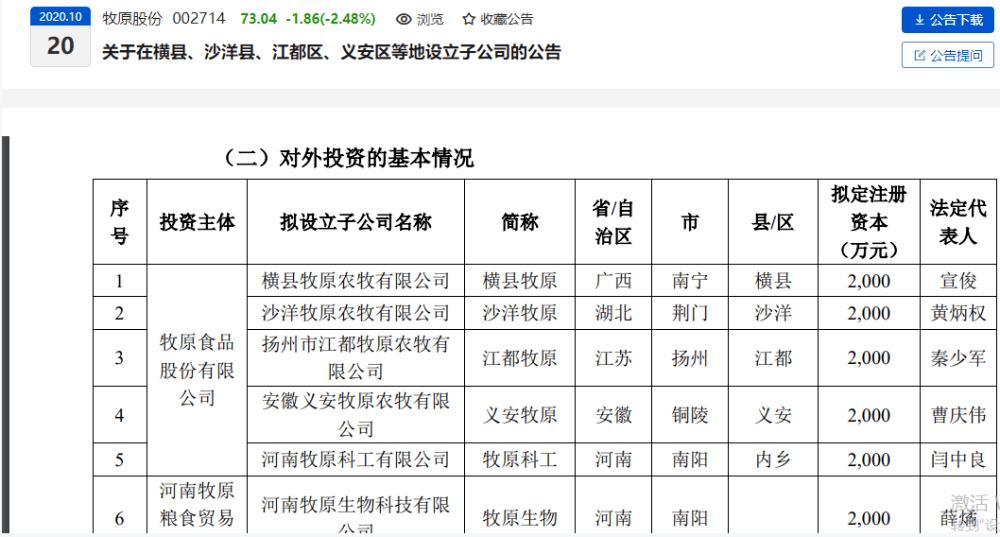Click serial number 3 cell
This screenshot has height=537, width=1000.
coord(120,358)
